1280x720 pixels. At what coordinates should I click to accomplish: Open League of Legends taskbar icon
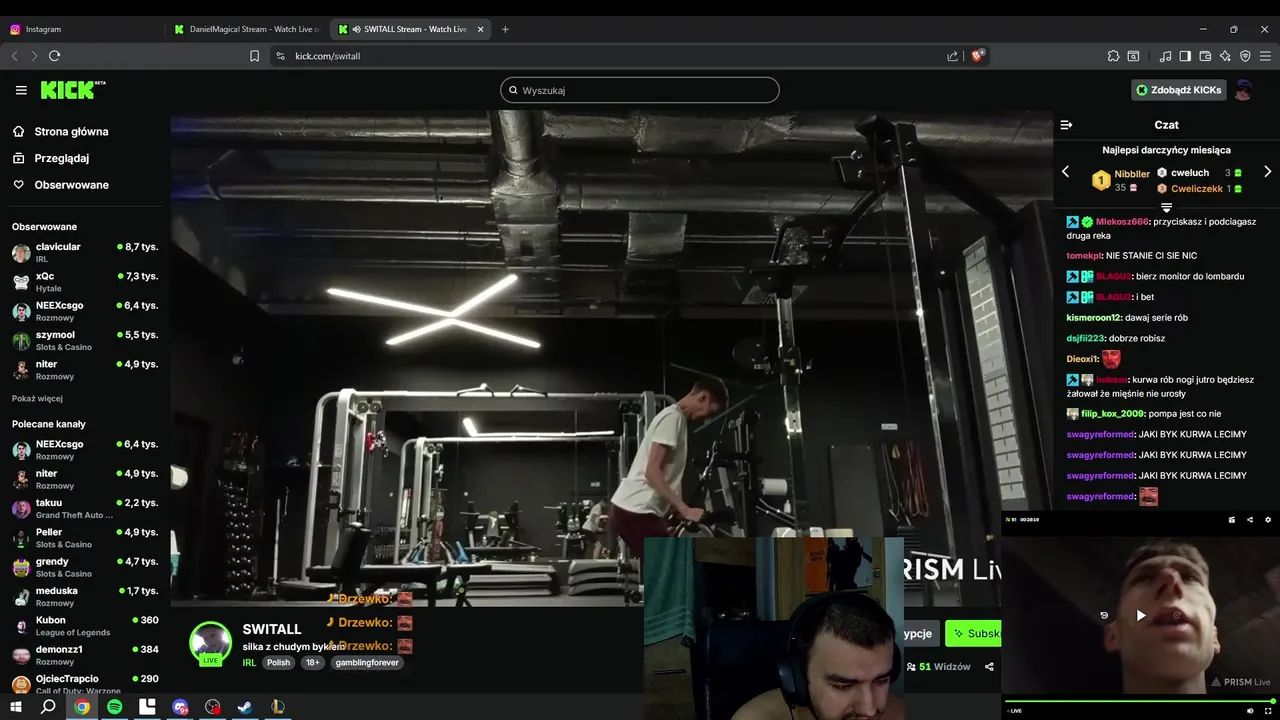point(278,707)
